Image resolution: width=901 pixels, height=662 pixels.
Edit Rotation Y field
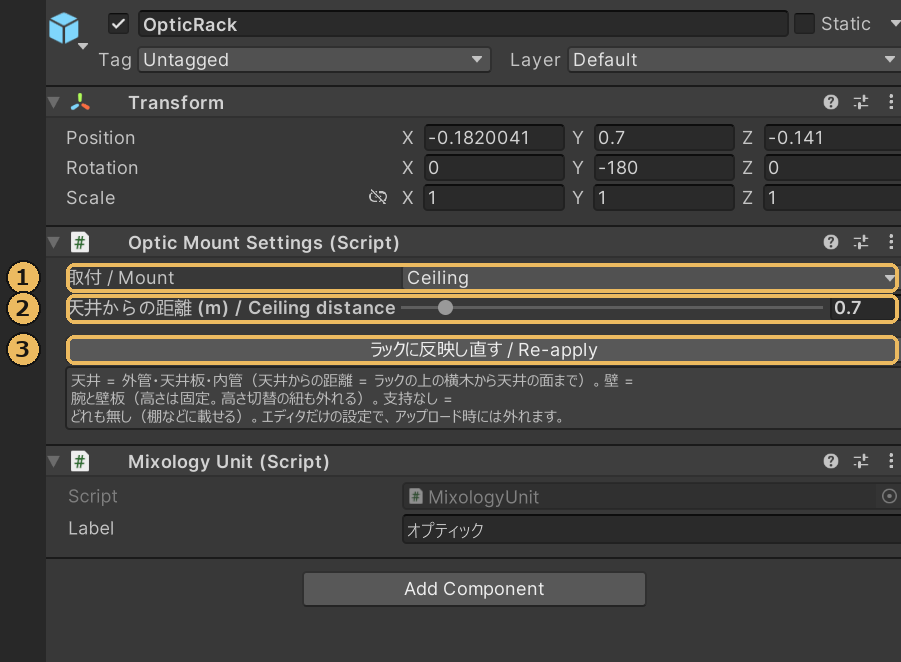point(664,168)
